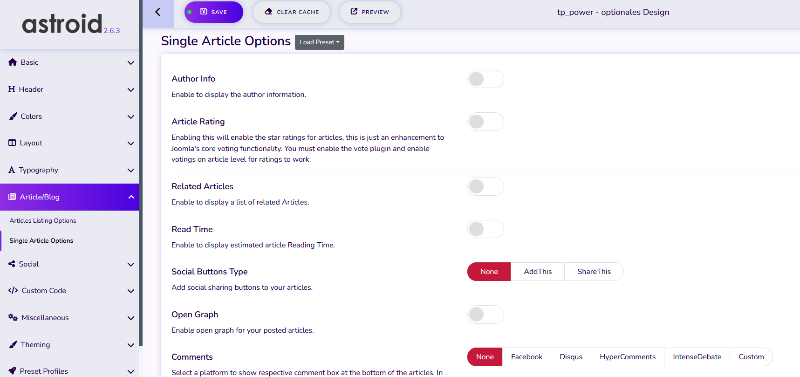Click the Colors brush icon in the sidebar
Viewport: 800px width, 377px height.
(x=13, y=116)
